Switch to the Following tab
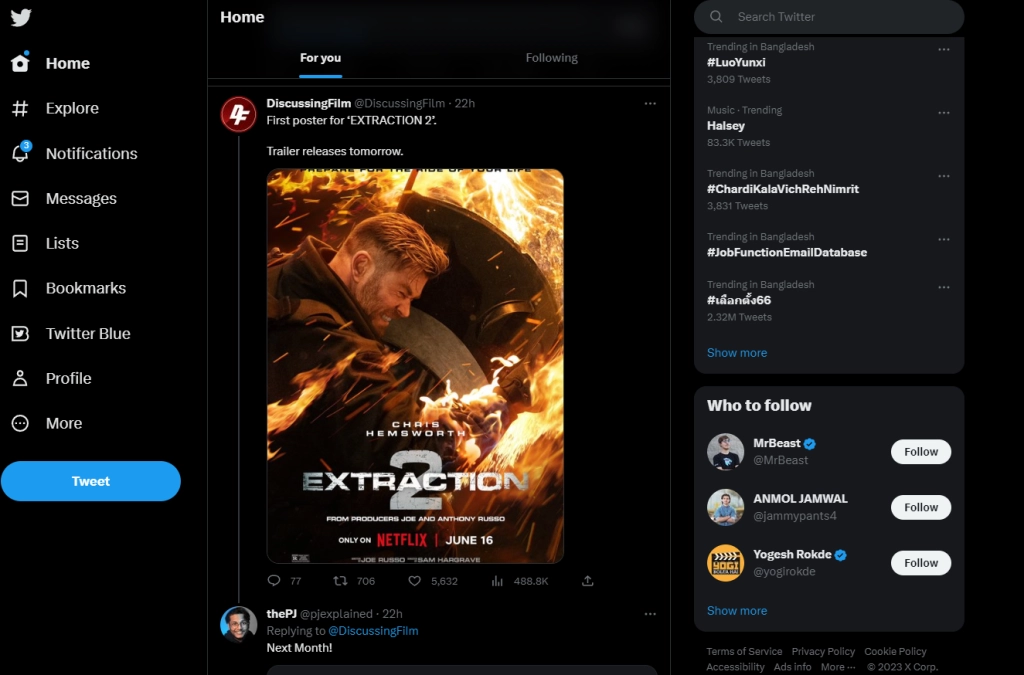 pos(551,58)
